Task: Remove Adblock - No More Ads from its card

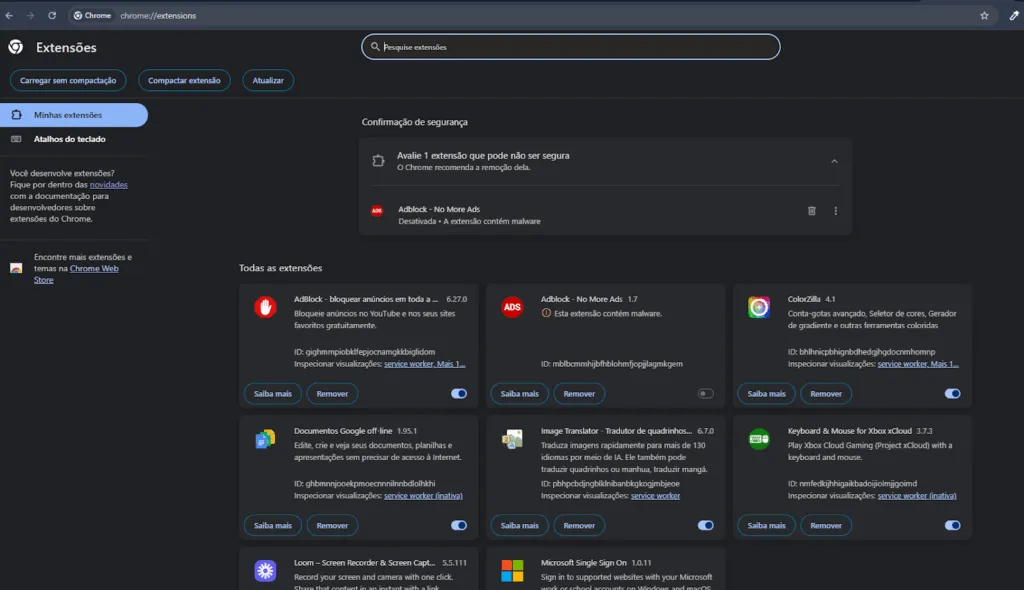Action: pyautogui.click(x=579, y=394)
